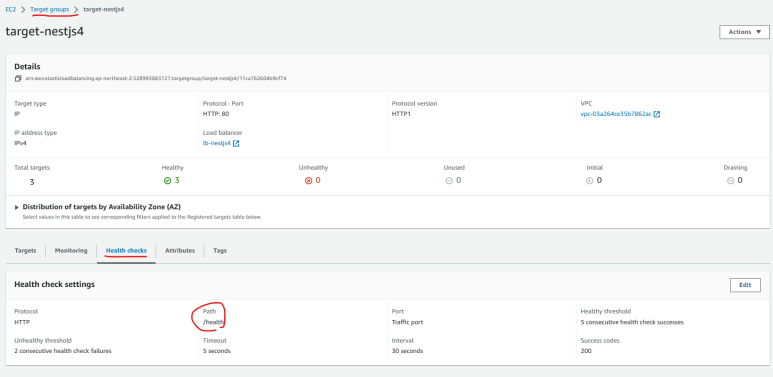The image size is (773, 377).
Task: Click the Draining targets count 0
Action: 740,180
